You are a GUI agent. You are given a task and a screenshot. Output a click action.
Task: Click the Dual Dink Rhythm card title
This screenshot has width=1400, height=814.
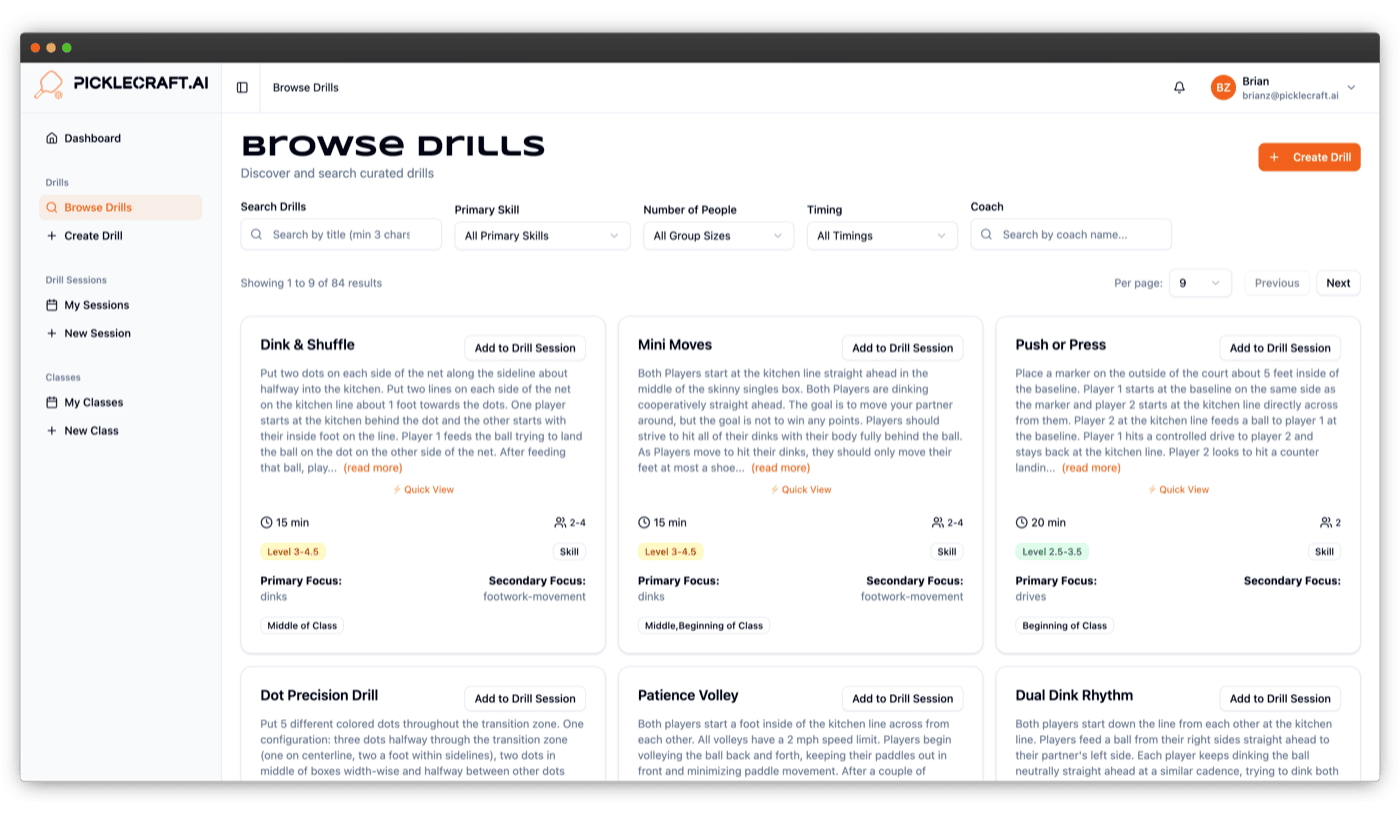tap(1074, 696)
